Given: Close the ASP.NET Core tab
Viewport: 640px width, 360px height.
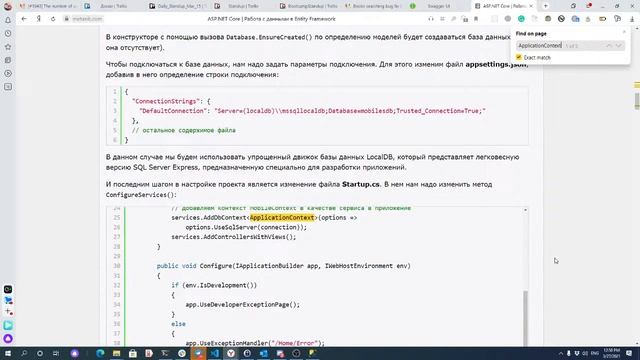Looking at the screenshot, I should point(531,6).
